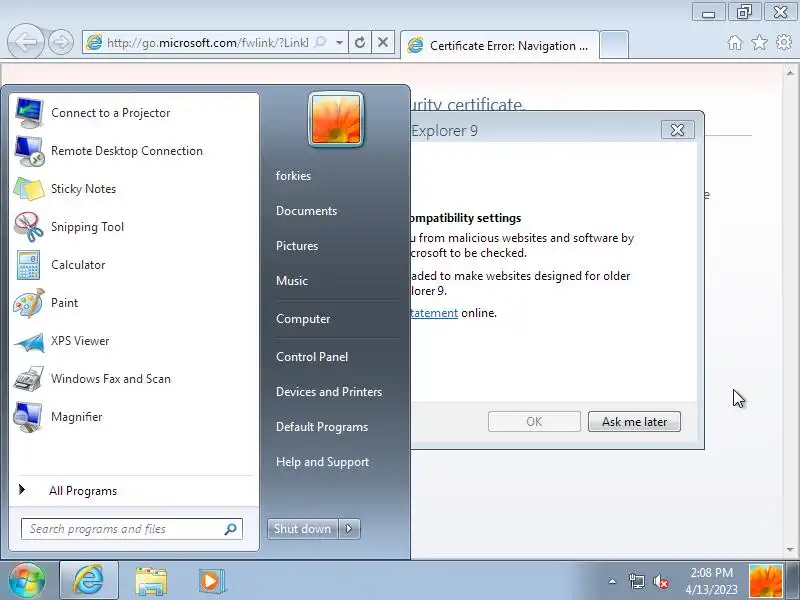Open forkies user folder
This screenshot has width=800, height=600.
pos(293,176)
